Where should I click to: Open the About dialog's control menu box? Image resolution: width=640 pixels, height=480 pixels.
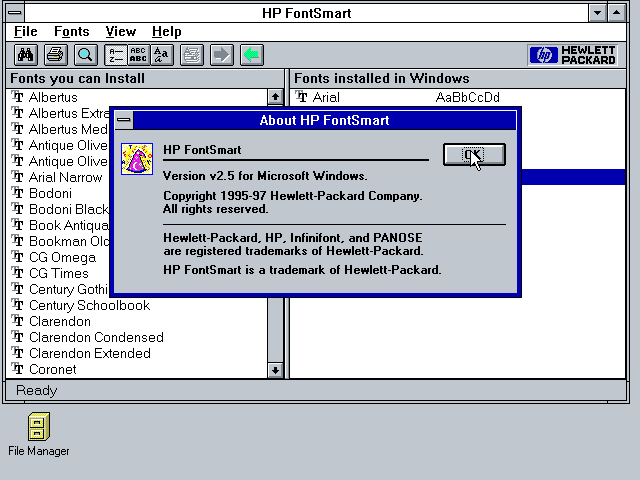(124, 120)
